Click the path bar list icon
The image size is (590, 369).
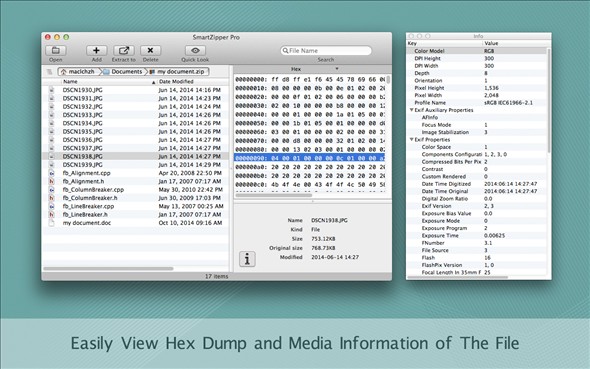coord(49,71)
